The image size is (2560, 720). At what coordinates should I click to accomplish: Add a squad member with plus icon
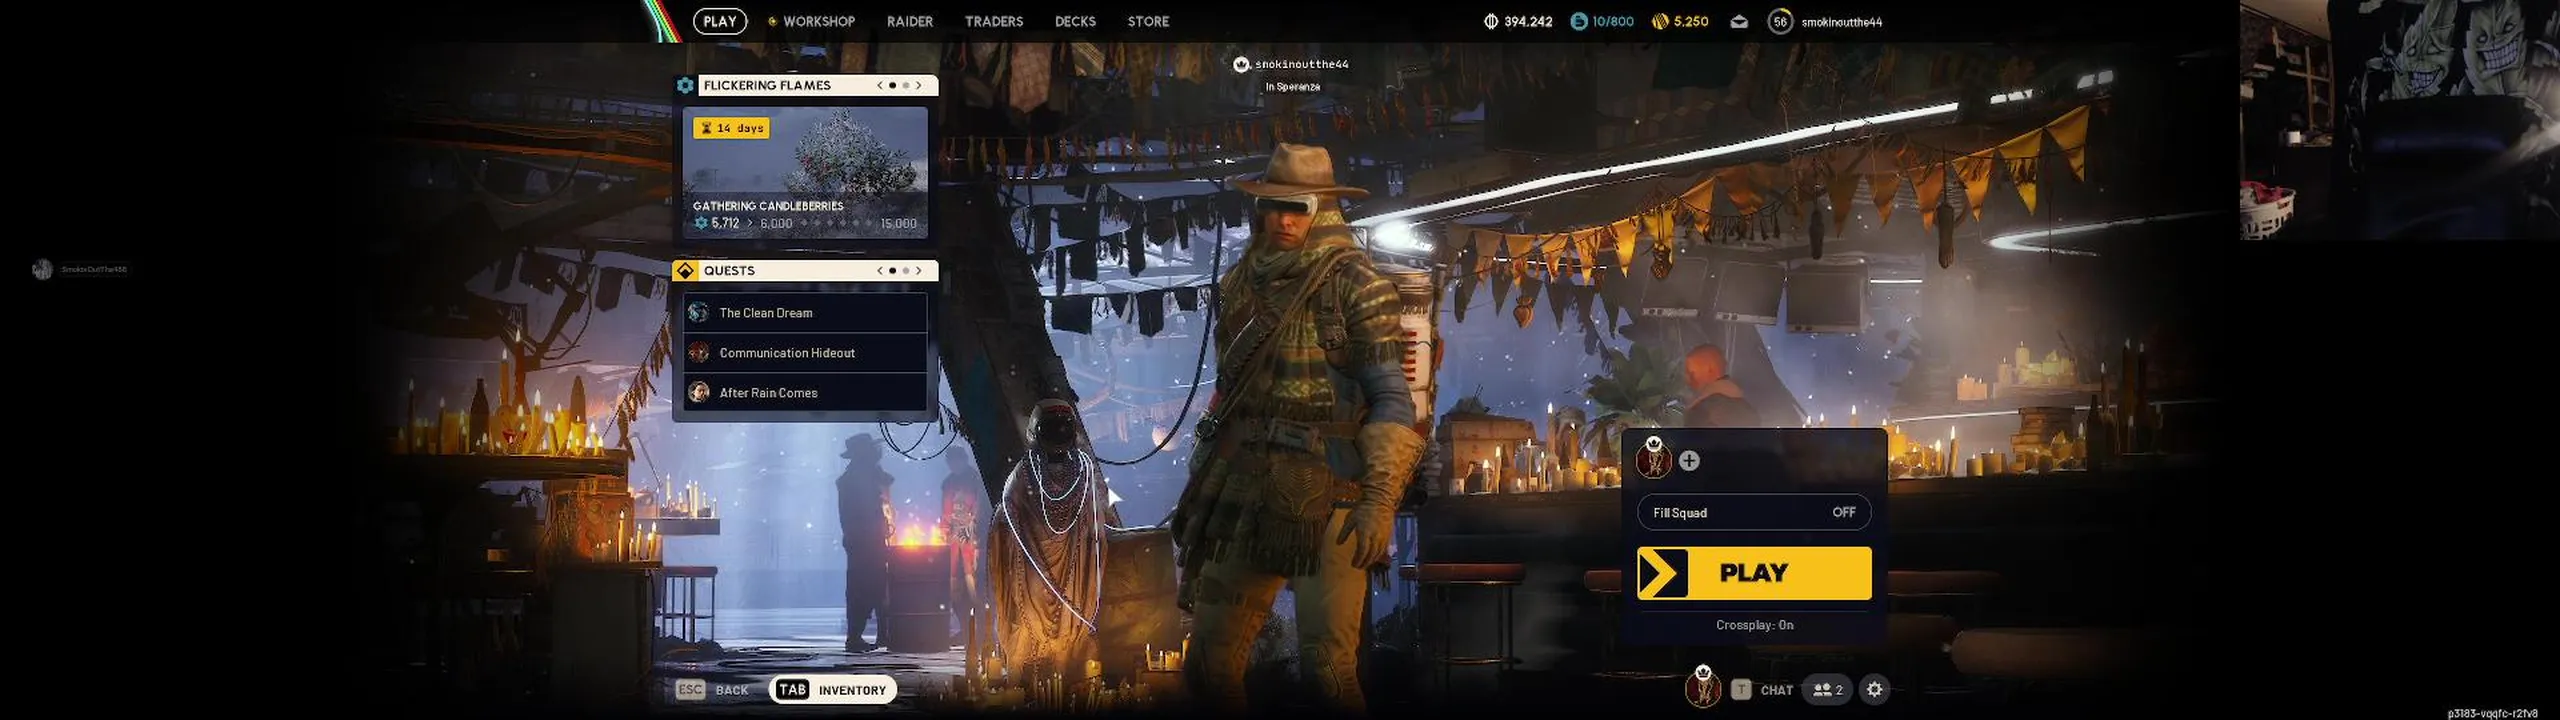point(1689,460)
